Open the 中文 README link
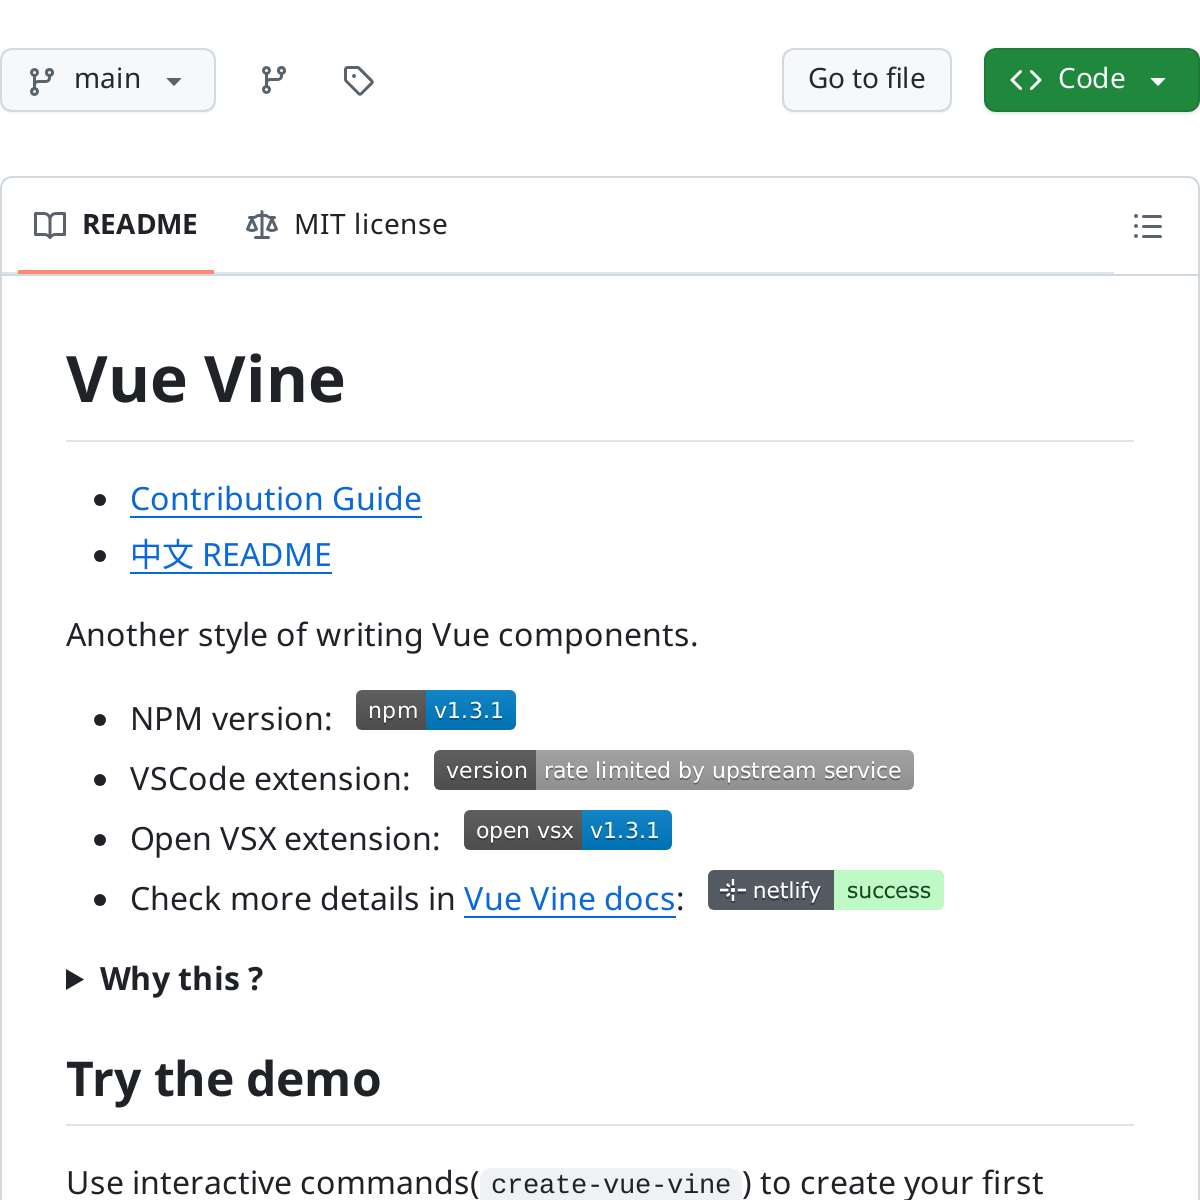This screenshot has height=1200, width=1200. 230,555
